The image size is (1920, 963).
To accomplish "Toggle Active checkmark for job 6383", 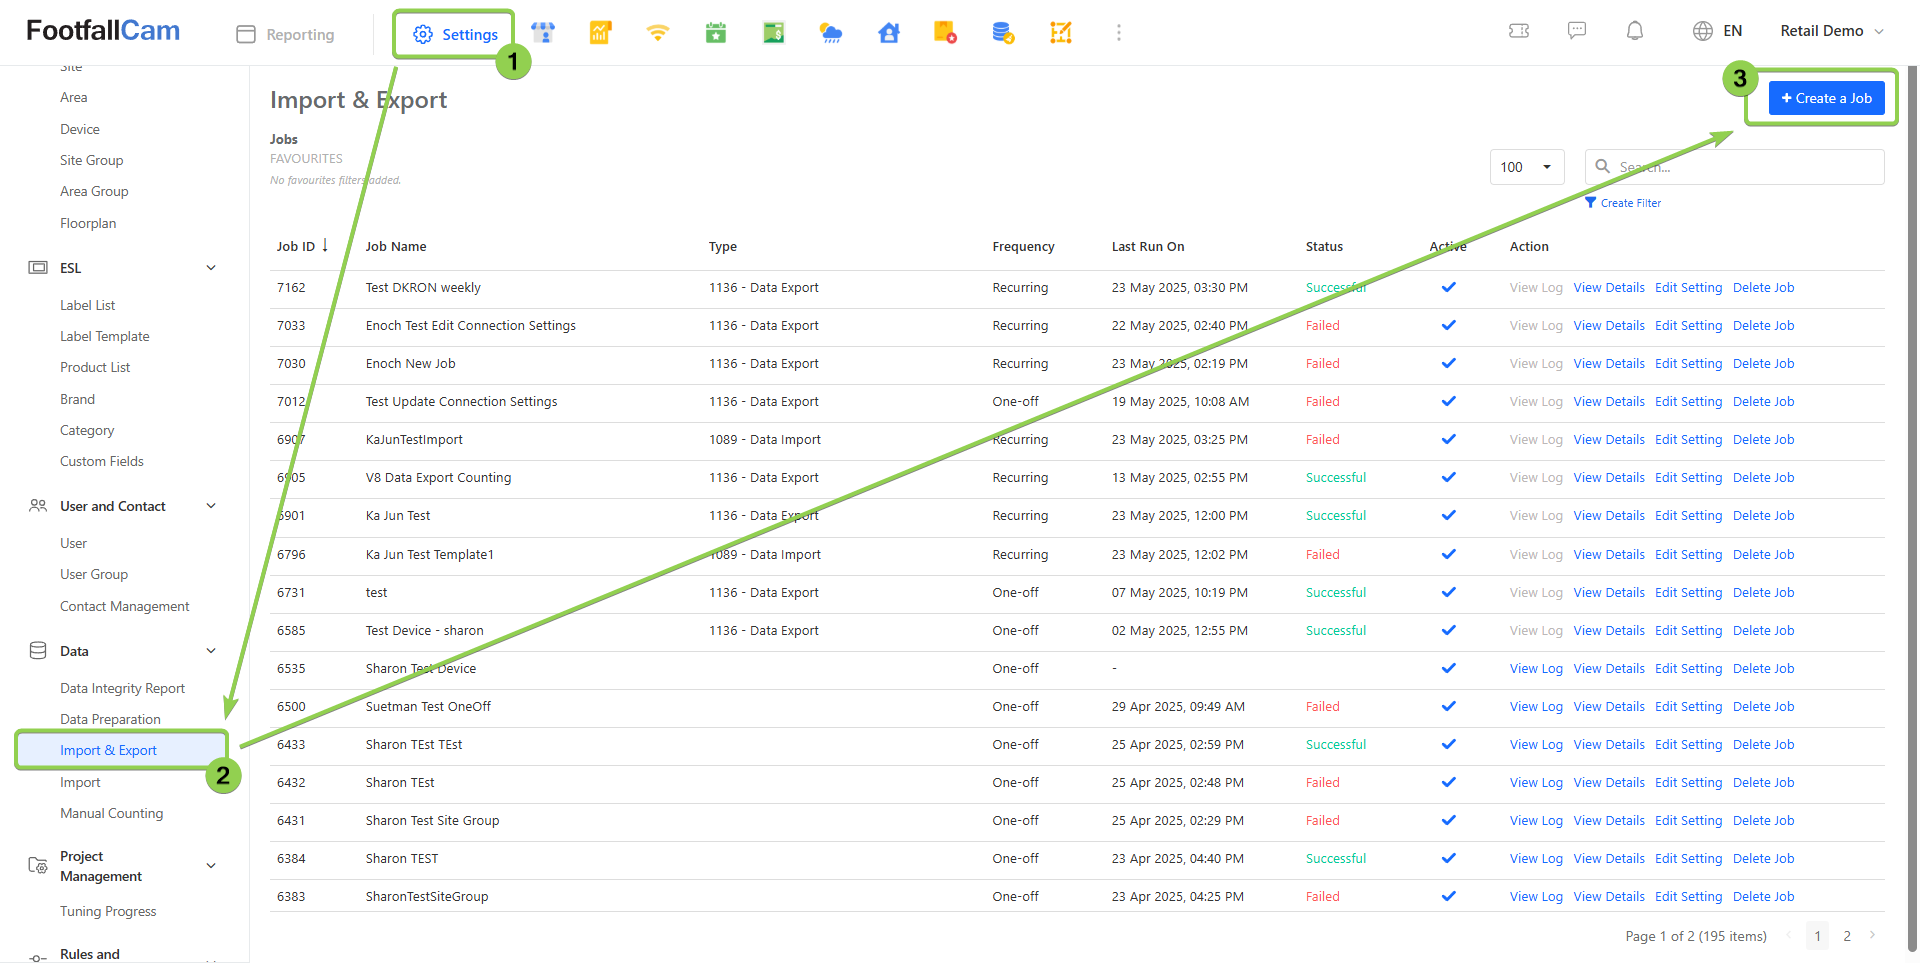I will point(1448,896).
